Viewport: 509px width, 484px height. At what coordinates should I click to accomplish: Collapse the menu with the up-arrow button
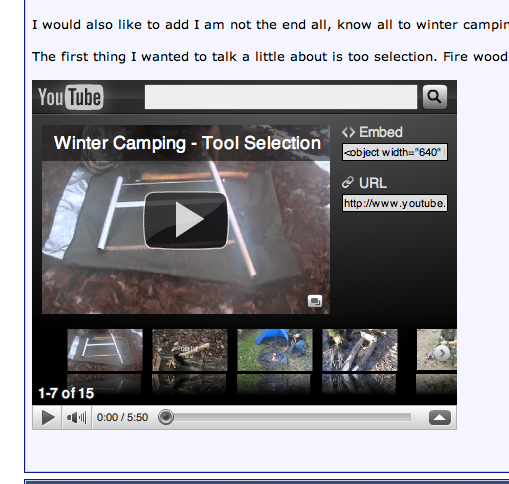tap(440, 418)
